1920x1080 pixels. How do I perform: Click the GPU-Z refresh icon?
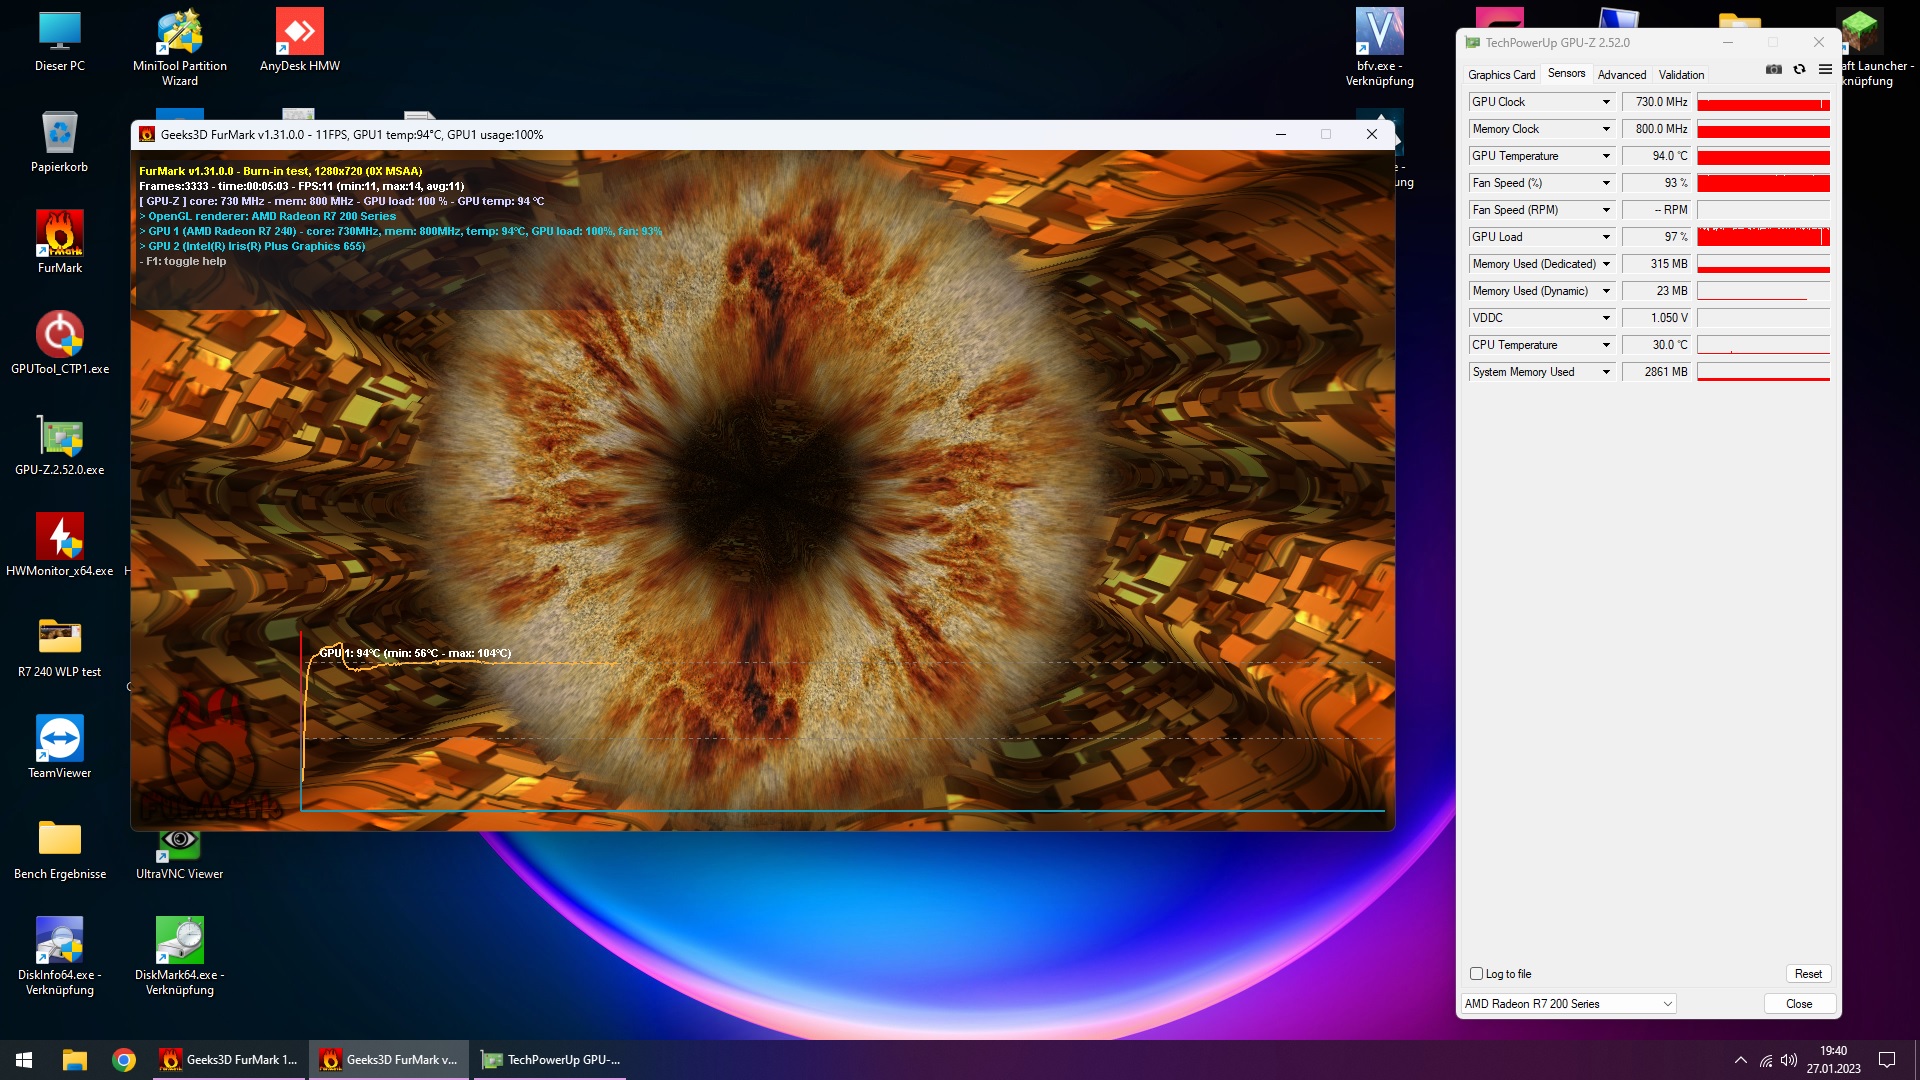coord(1799,69)
